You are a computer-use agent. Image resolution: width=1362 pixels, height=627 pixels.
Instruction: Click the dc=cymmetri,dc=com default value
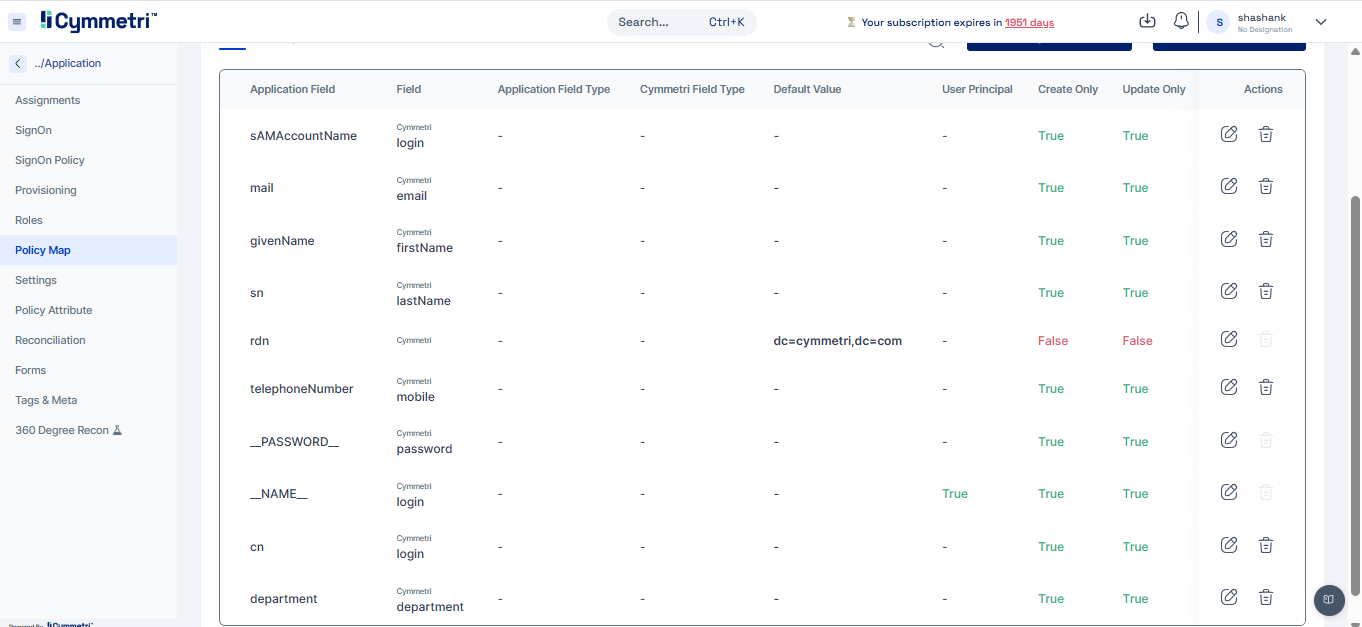pyautogui.click(x=837, y=341)
